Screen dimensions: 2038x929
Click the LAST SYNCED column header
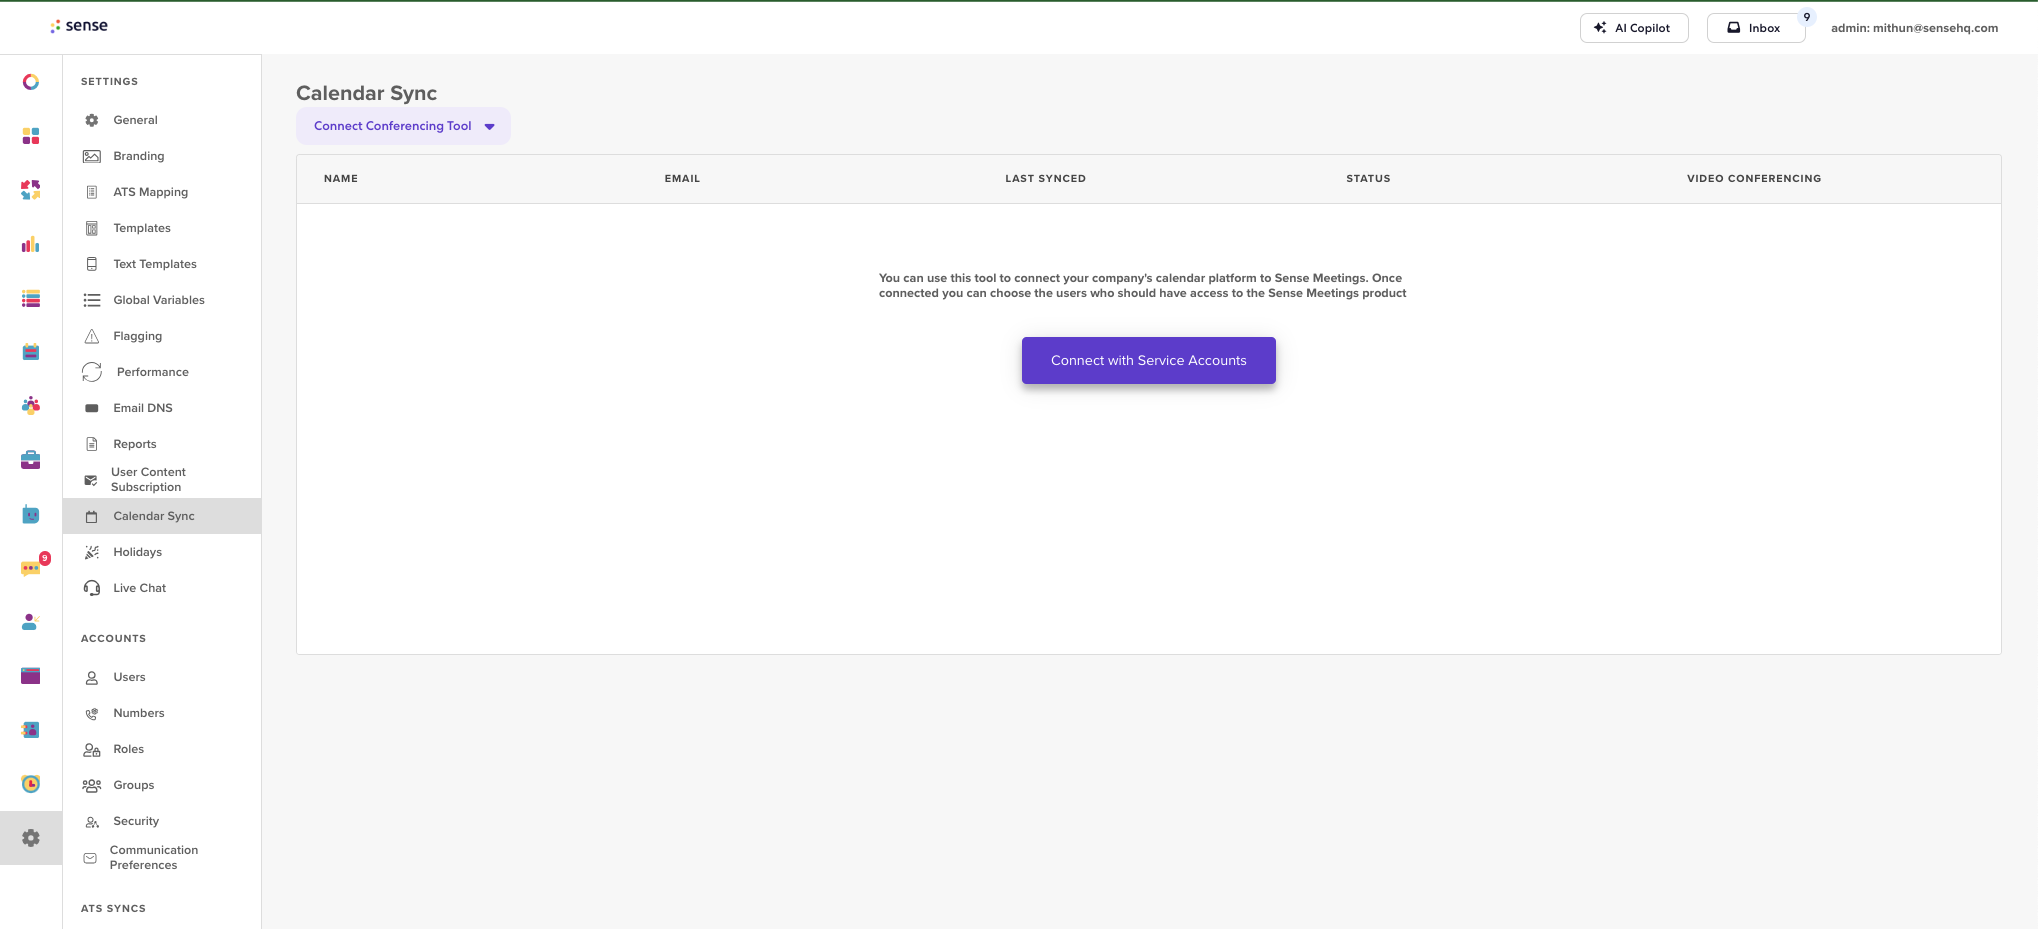pyautogui.click(x=1045, y=179)
